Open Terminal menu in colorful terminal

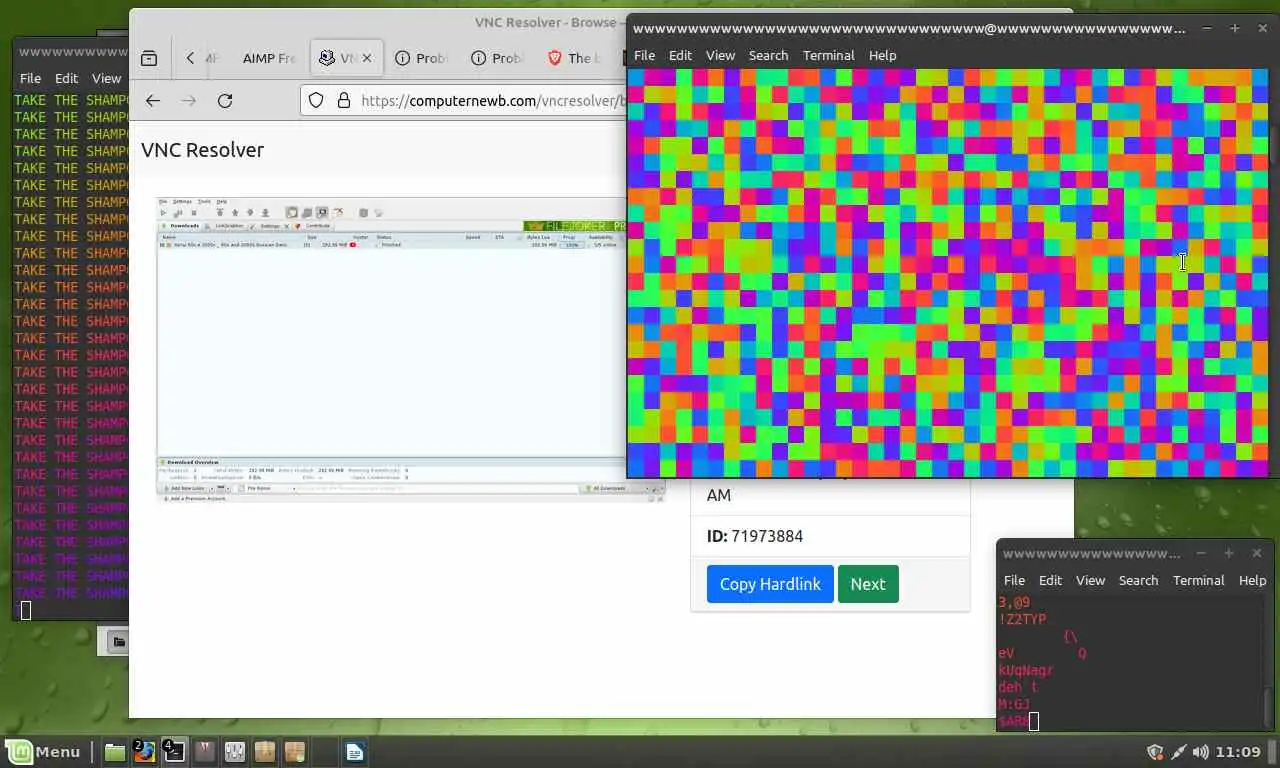(828, 55)
